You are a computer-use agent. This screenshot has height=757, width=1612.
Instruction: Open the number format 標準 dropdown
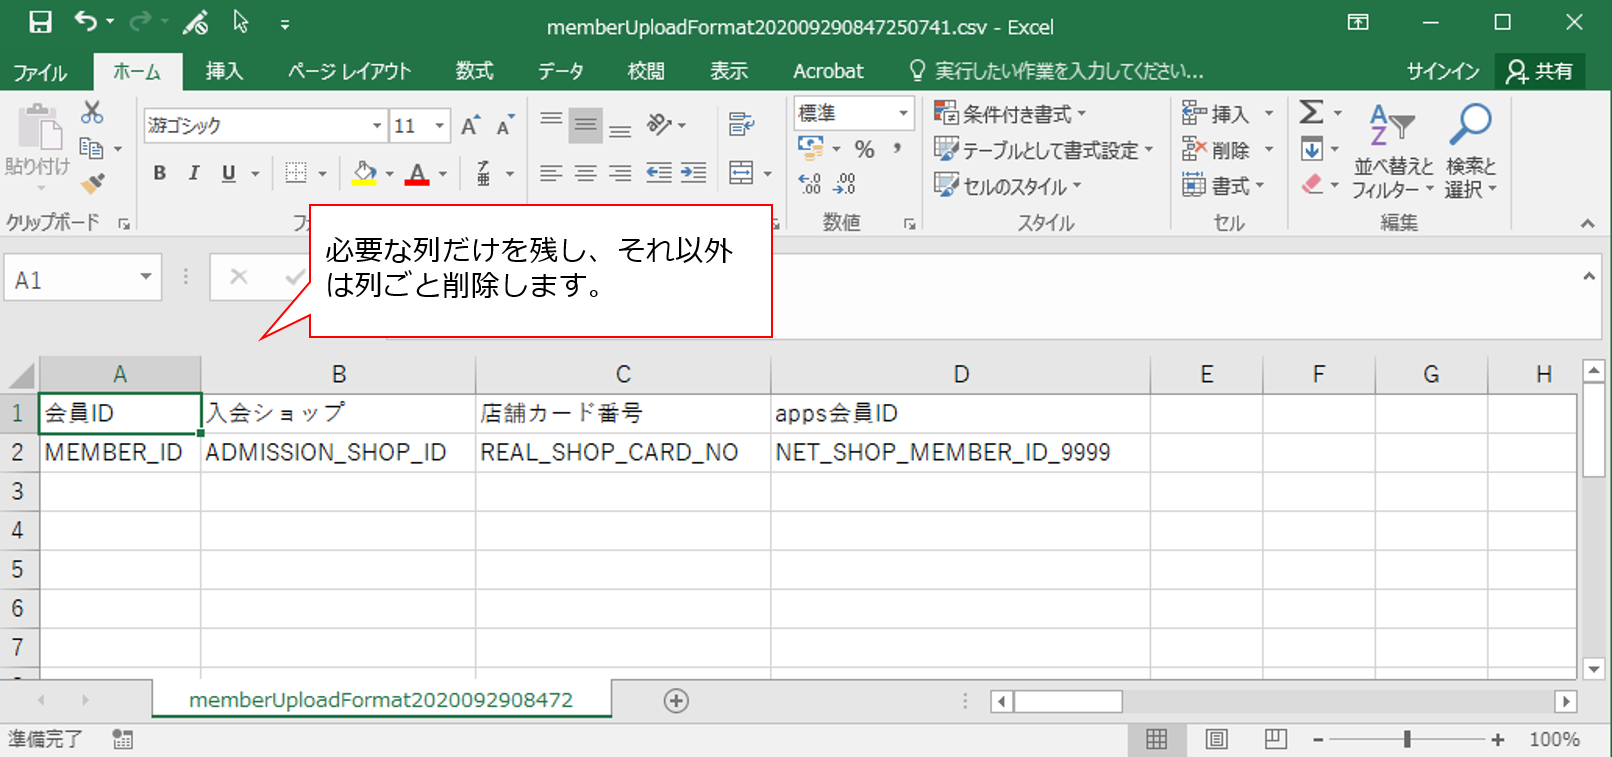click(903, 113)
